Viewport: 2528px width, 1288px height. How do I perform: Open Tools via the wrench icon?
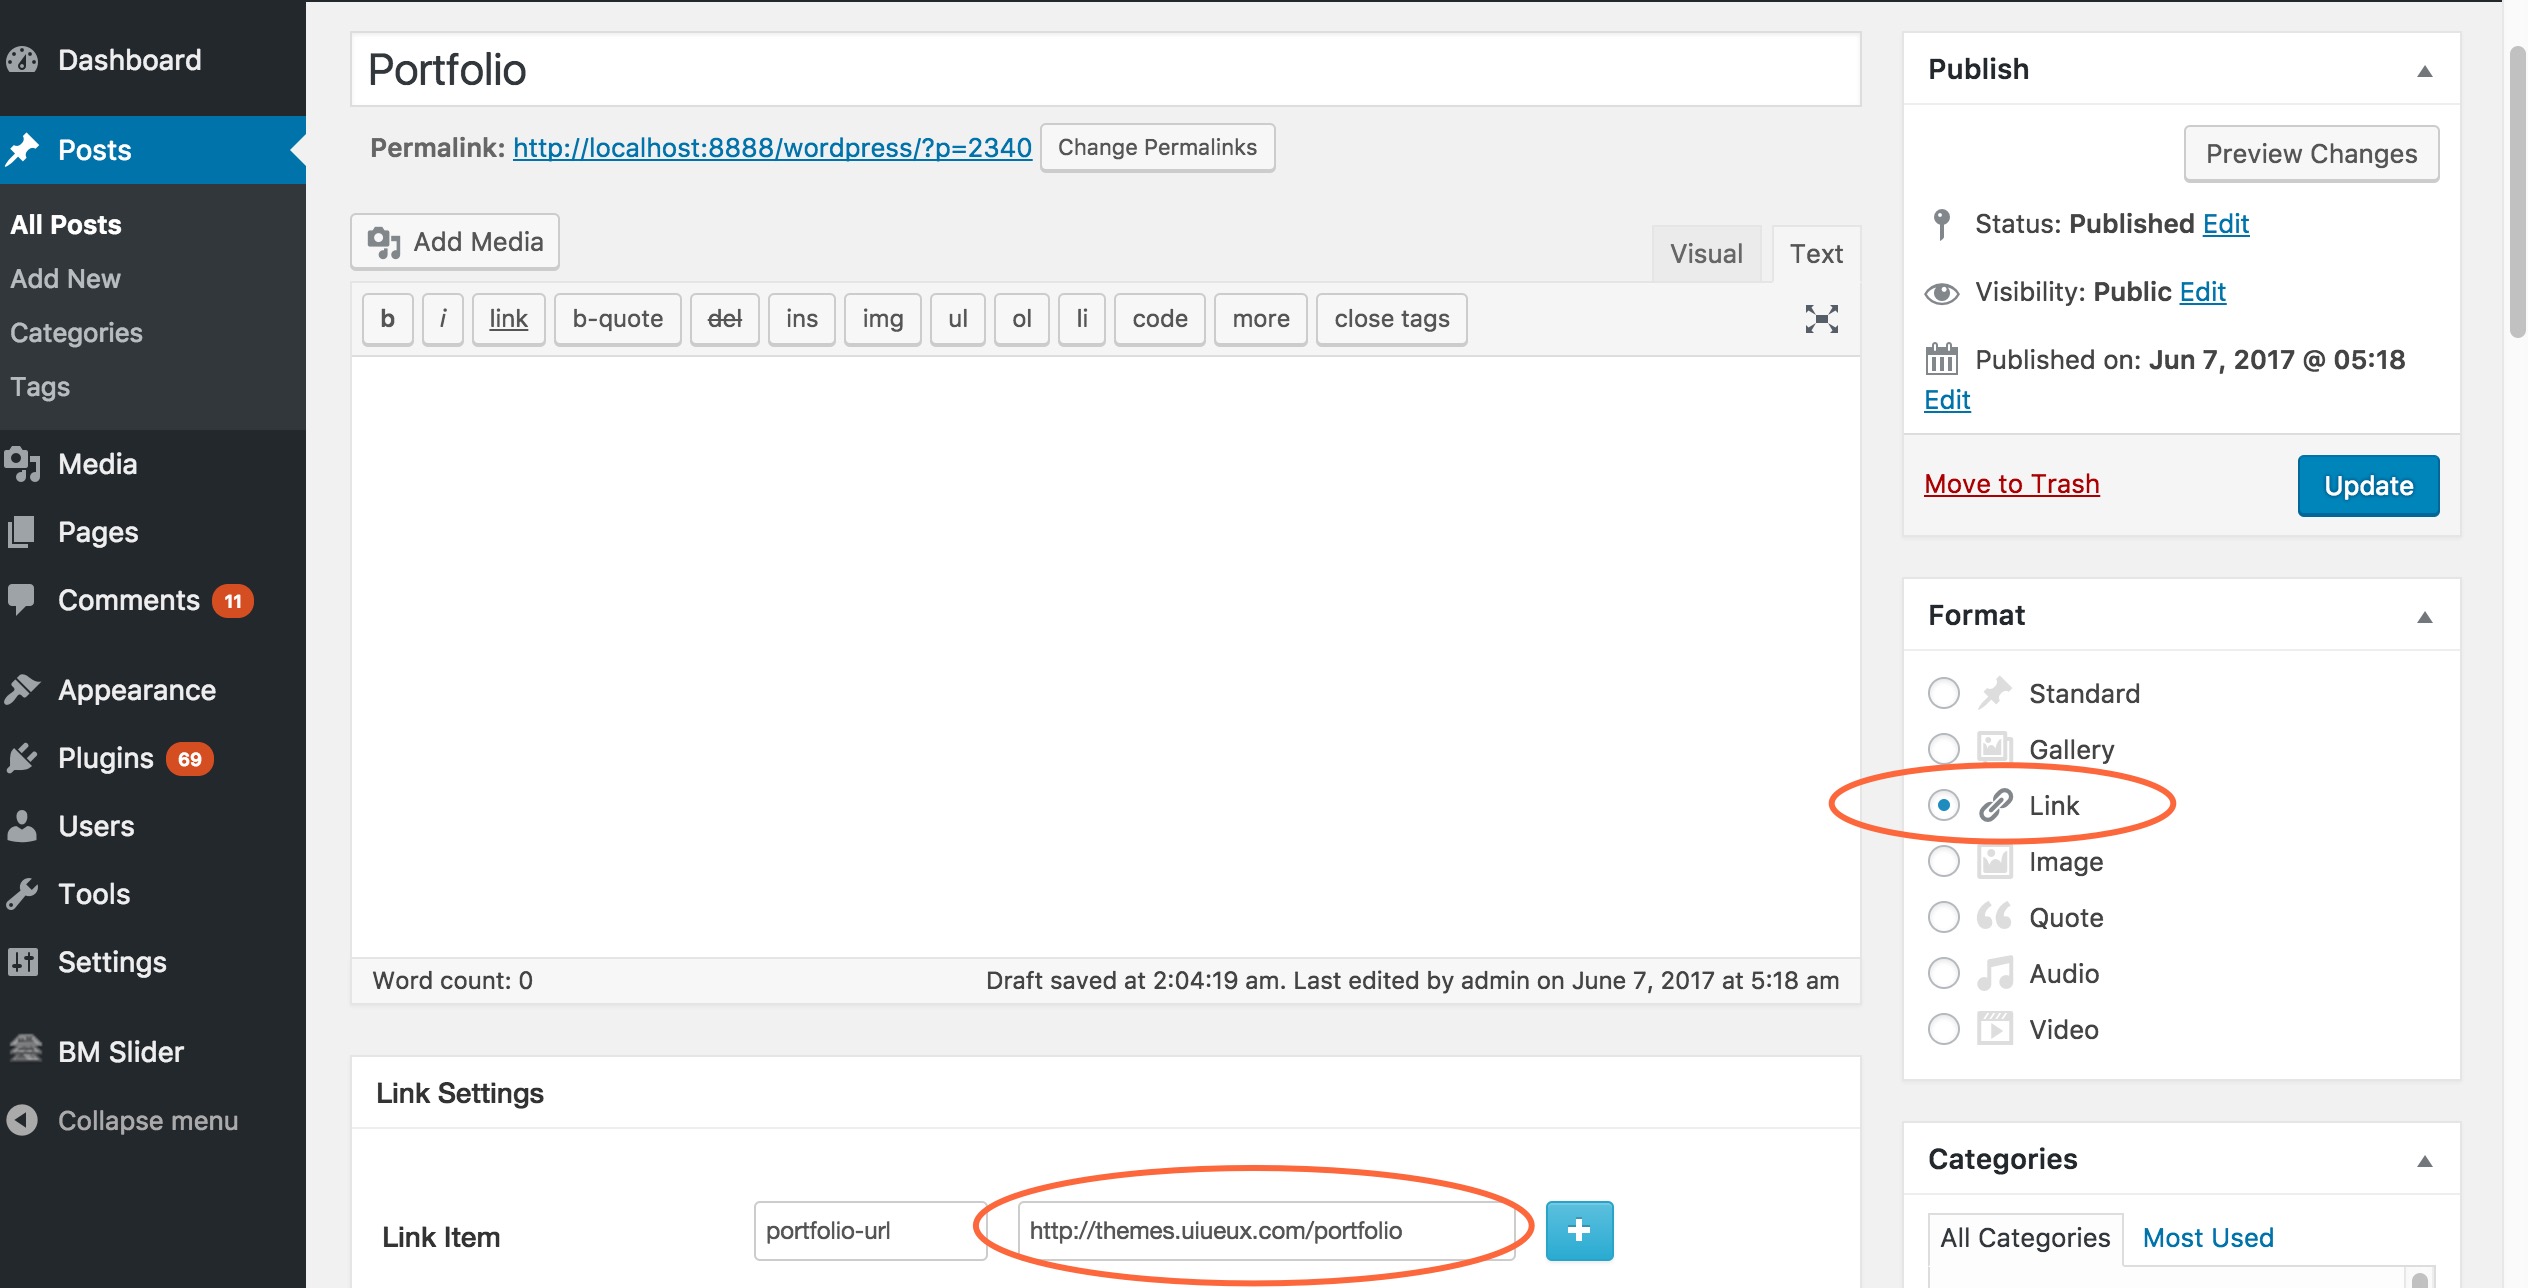point(24,893)
